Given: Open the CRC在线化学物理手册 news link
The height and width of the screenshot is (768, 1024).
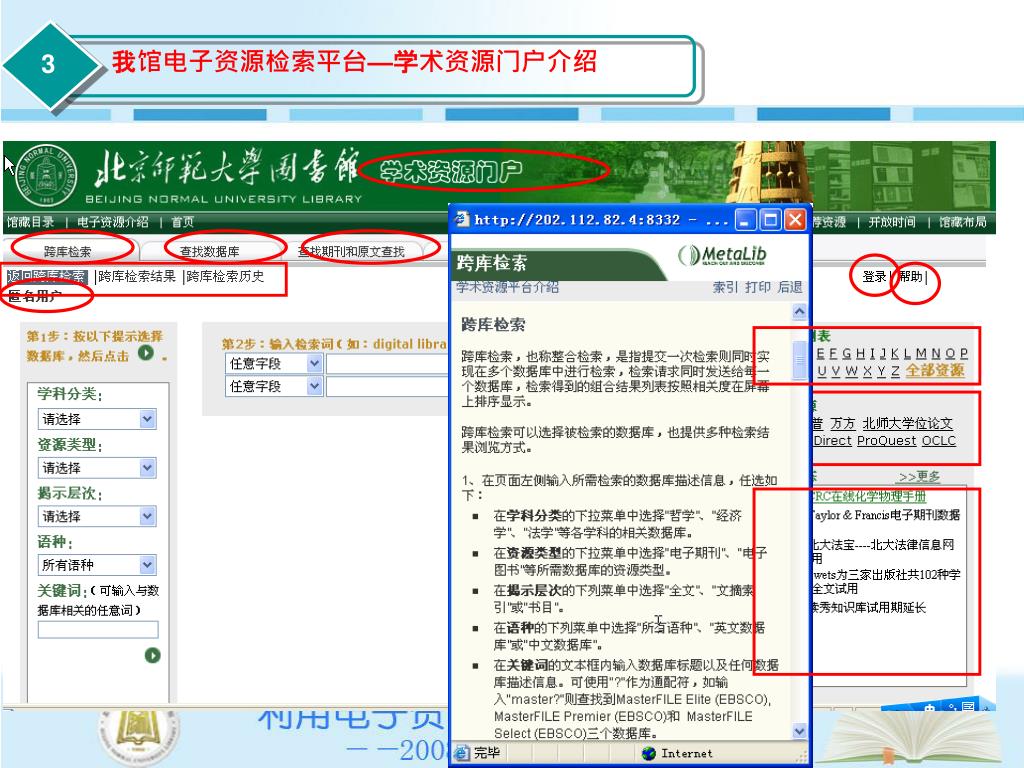Looking at the screenshot, I should click(x=869, y=496).
